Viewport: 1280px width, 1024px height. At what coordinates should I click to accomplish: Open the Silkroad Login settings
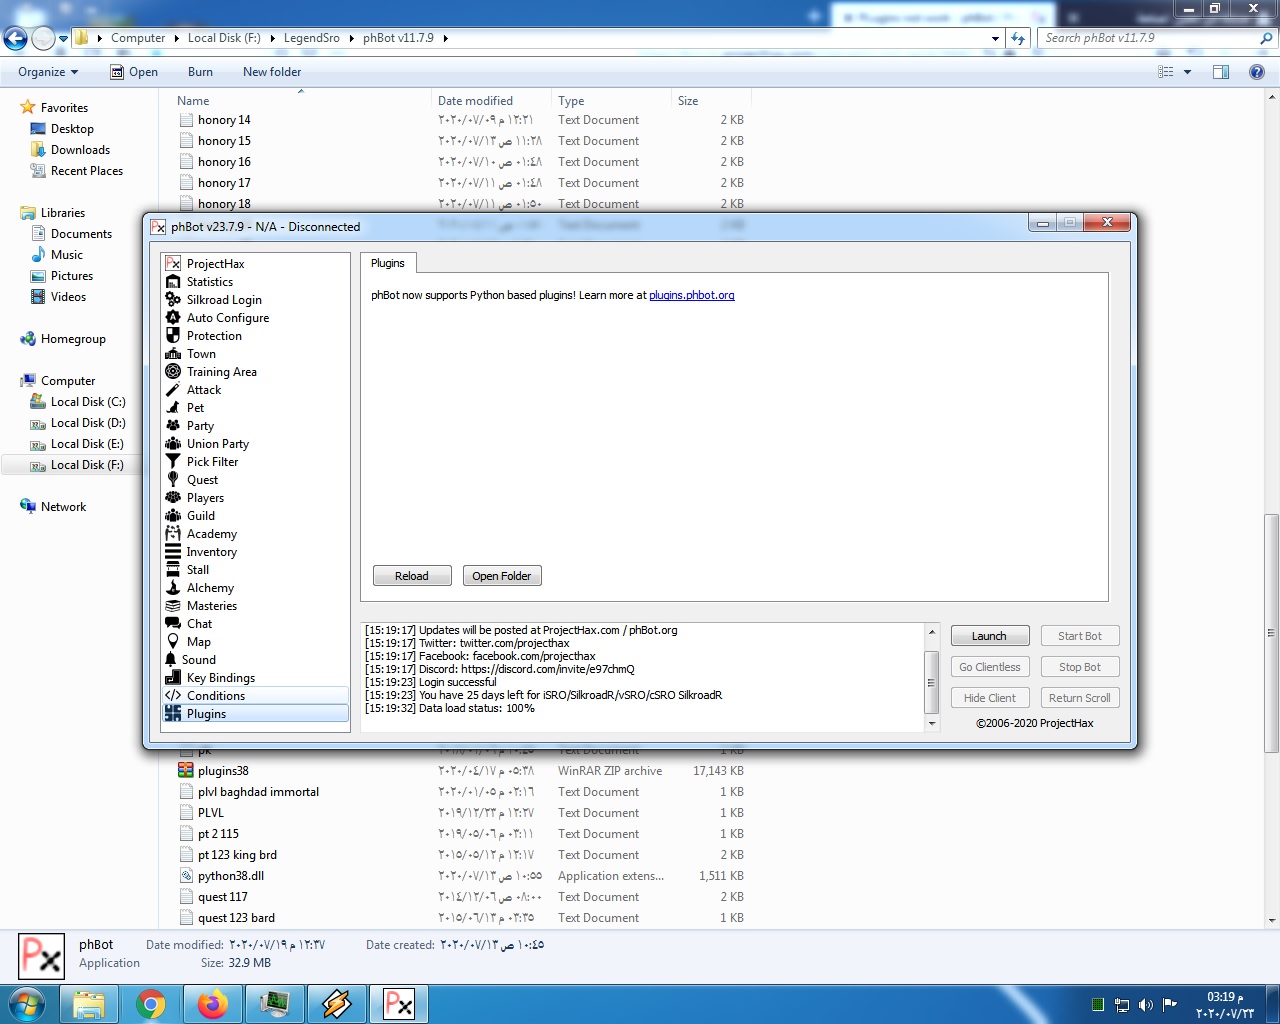coord(224,299)
